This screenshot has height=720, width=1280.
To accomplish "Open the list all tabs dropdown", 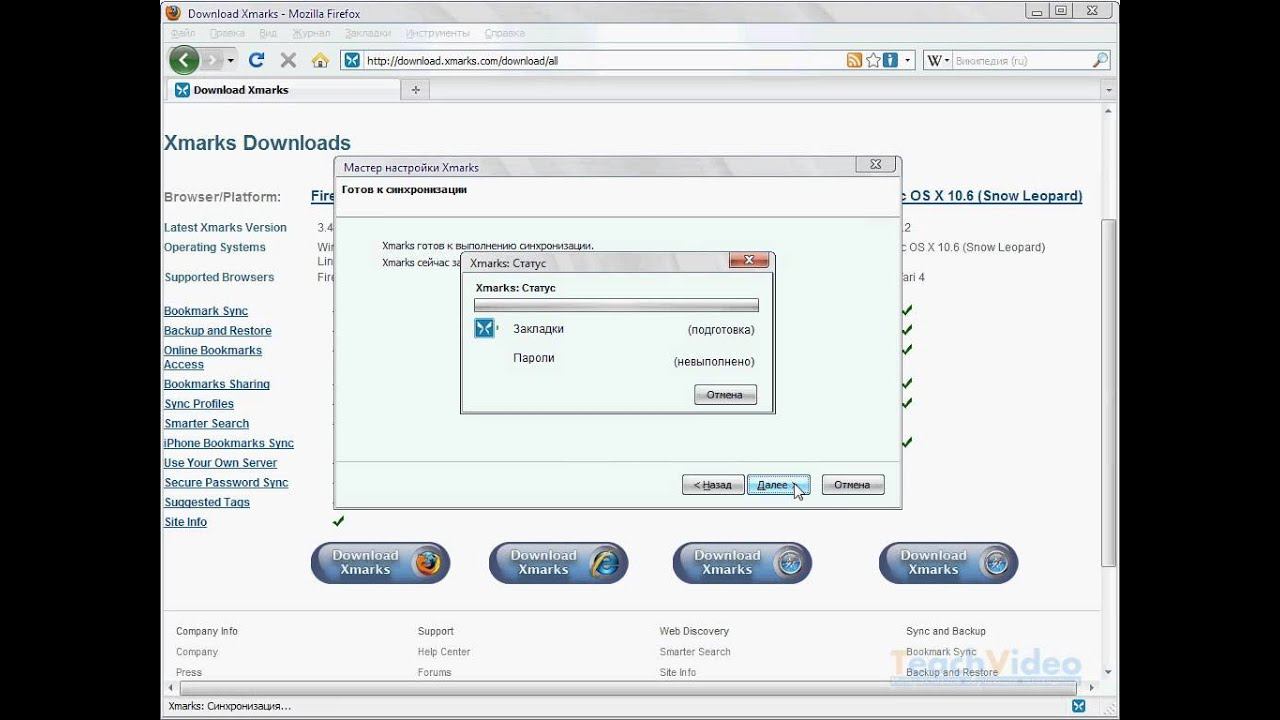I will point(1109,90).
